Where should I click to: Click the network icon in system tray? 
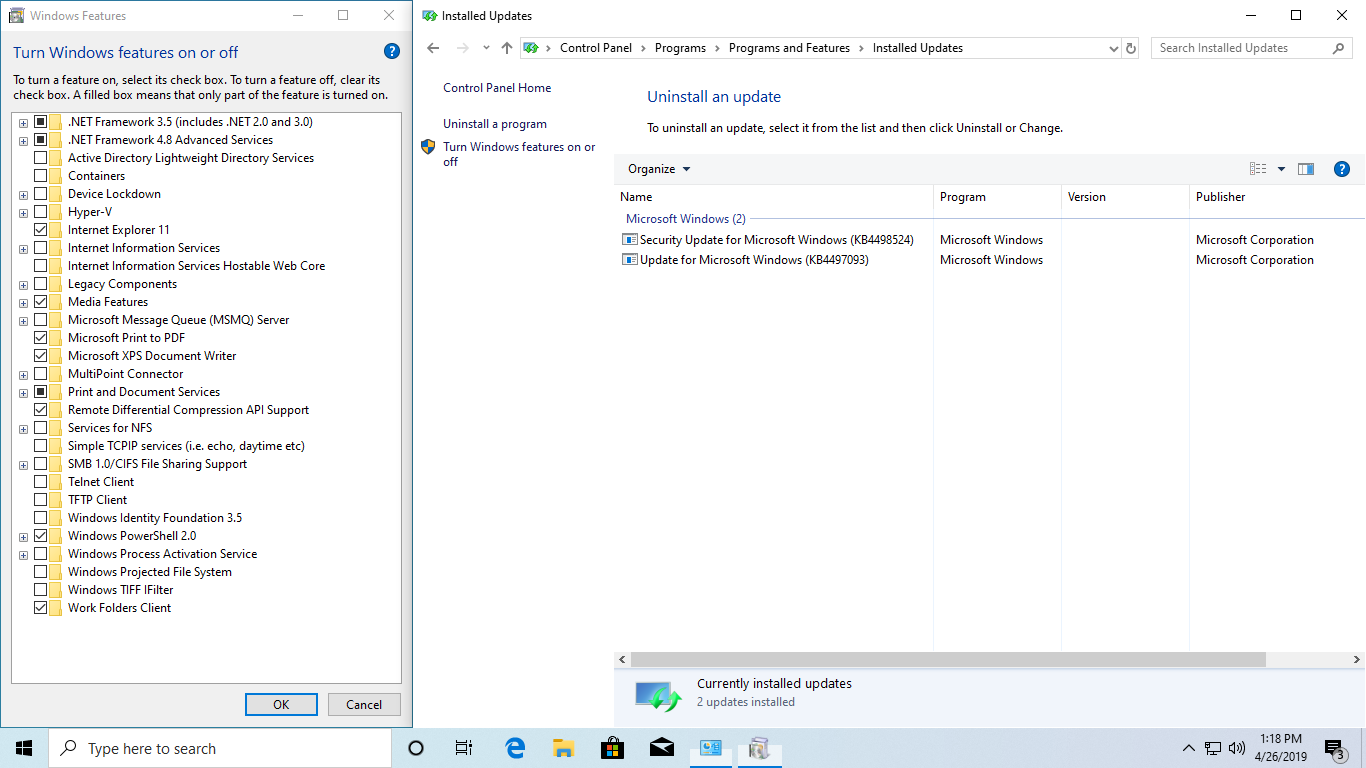coord(1213,748)
